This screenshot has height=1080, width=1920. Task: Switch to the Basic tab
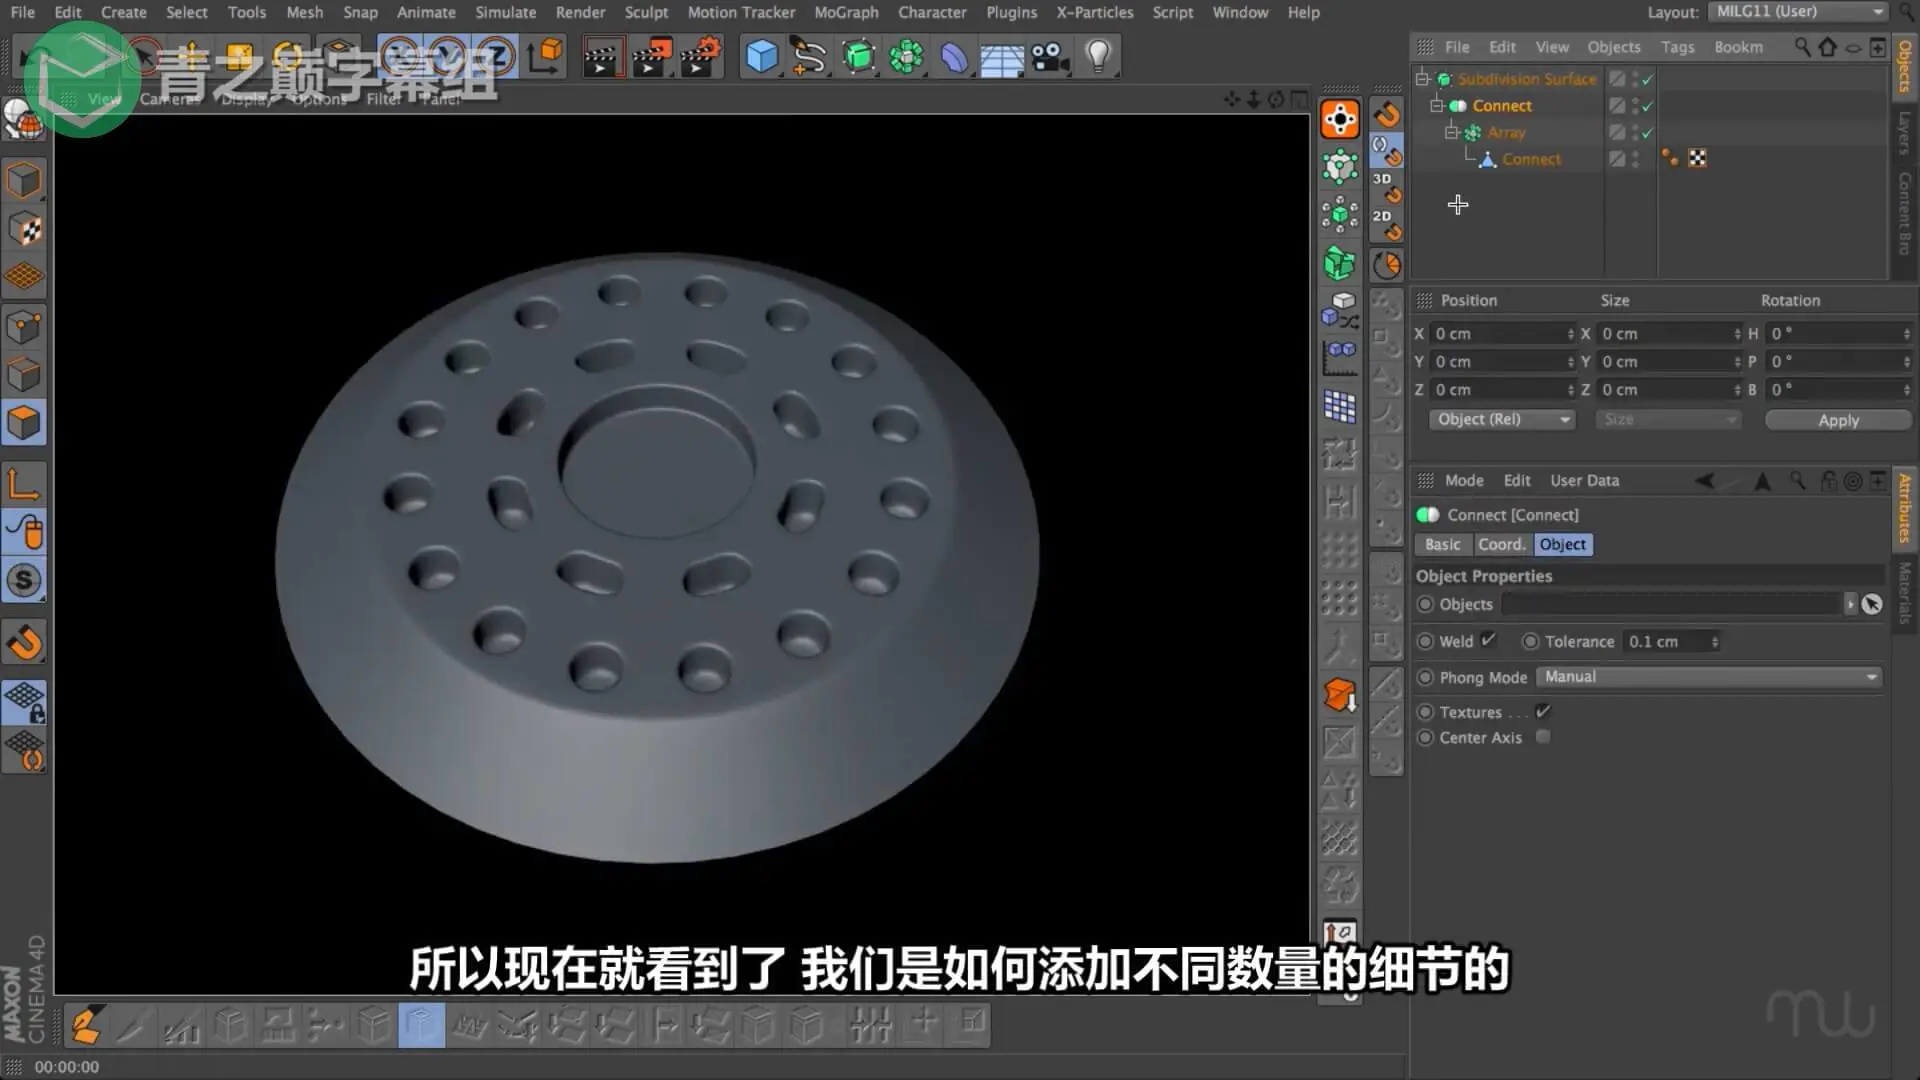click(1442, 544)
